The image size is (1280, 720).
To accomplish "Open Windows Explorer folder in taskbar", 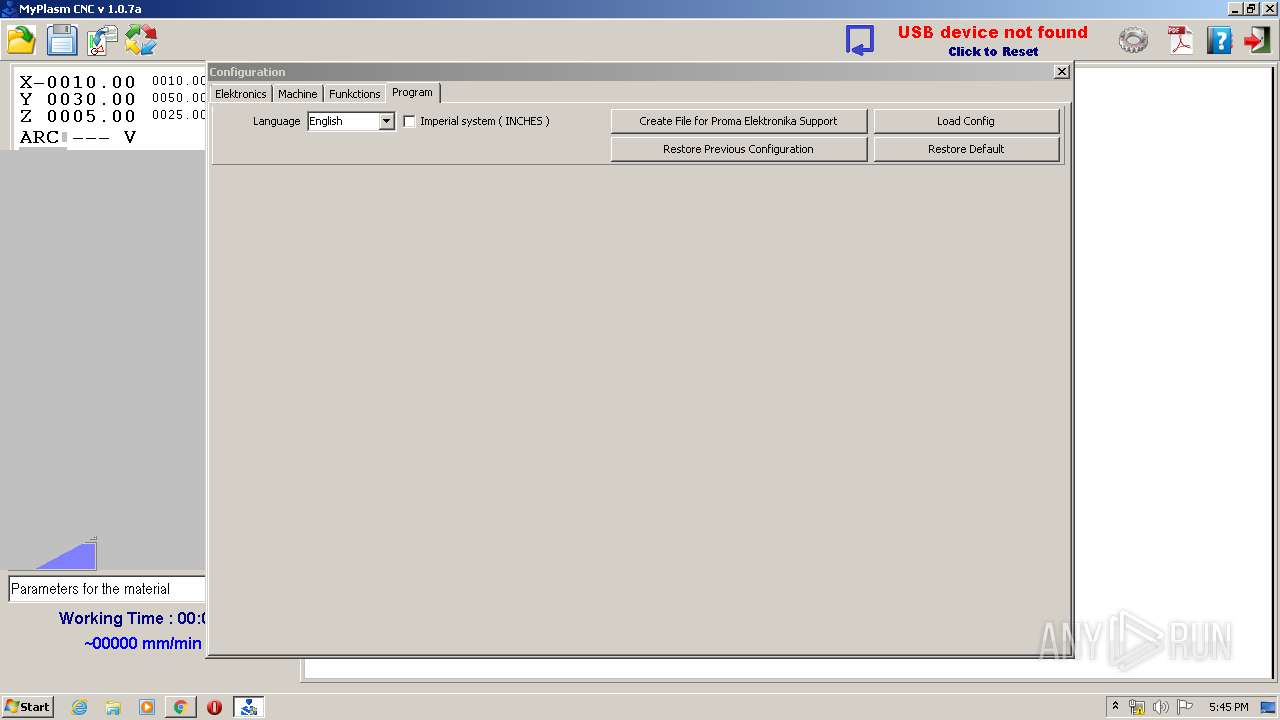I will tap(113, 707).
